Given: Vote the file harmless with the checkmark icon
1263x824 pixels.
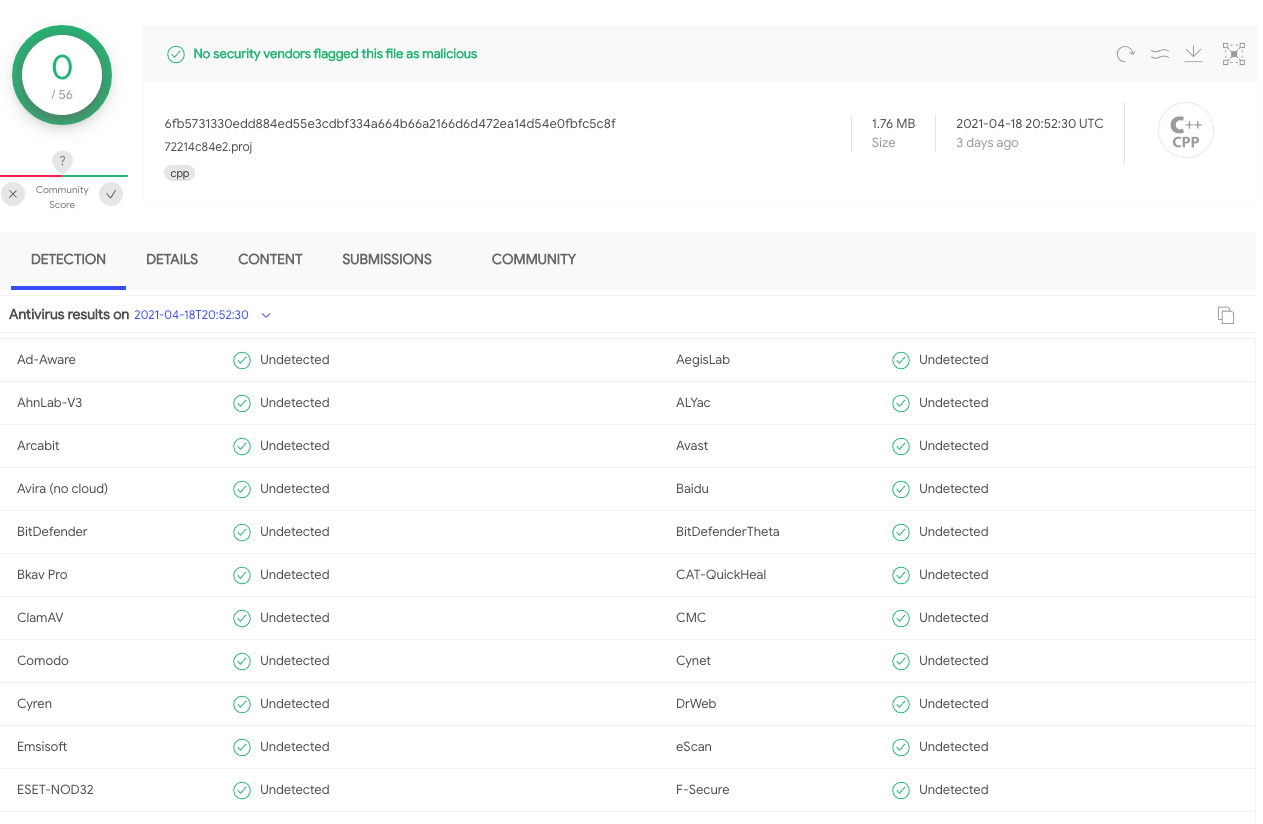Looking at the screenshot, I should coord(111,194).
